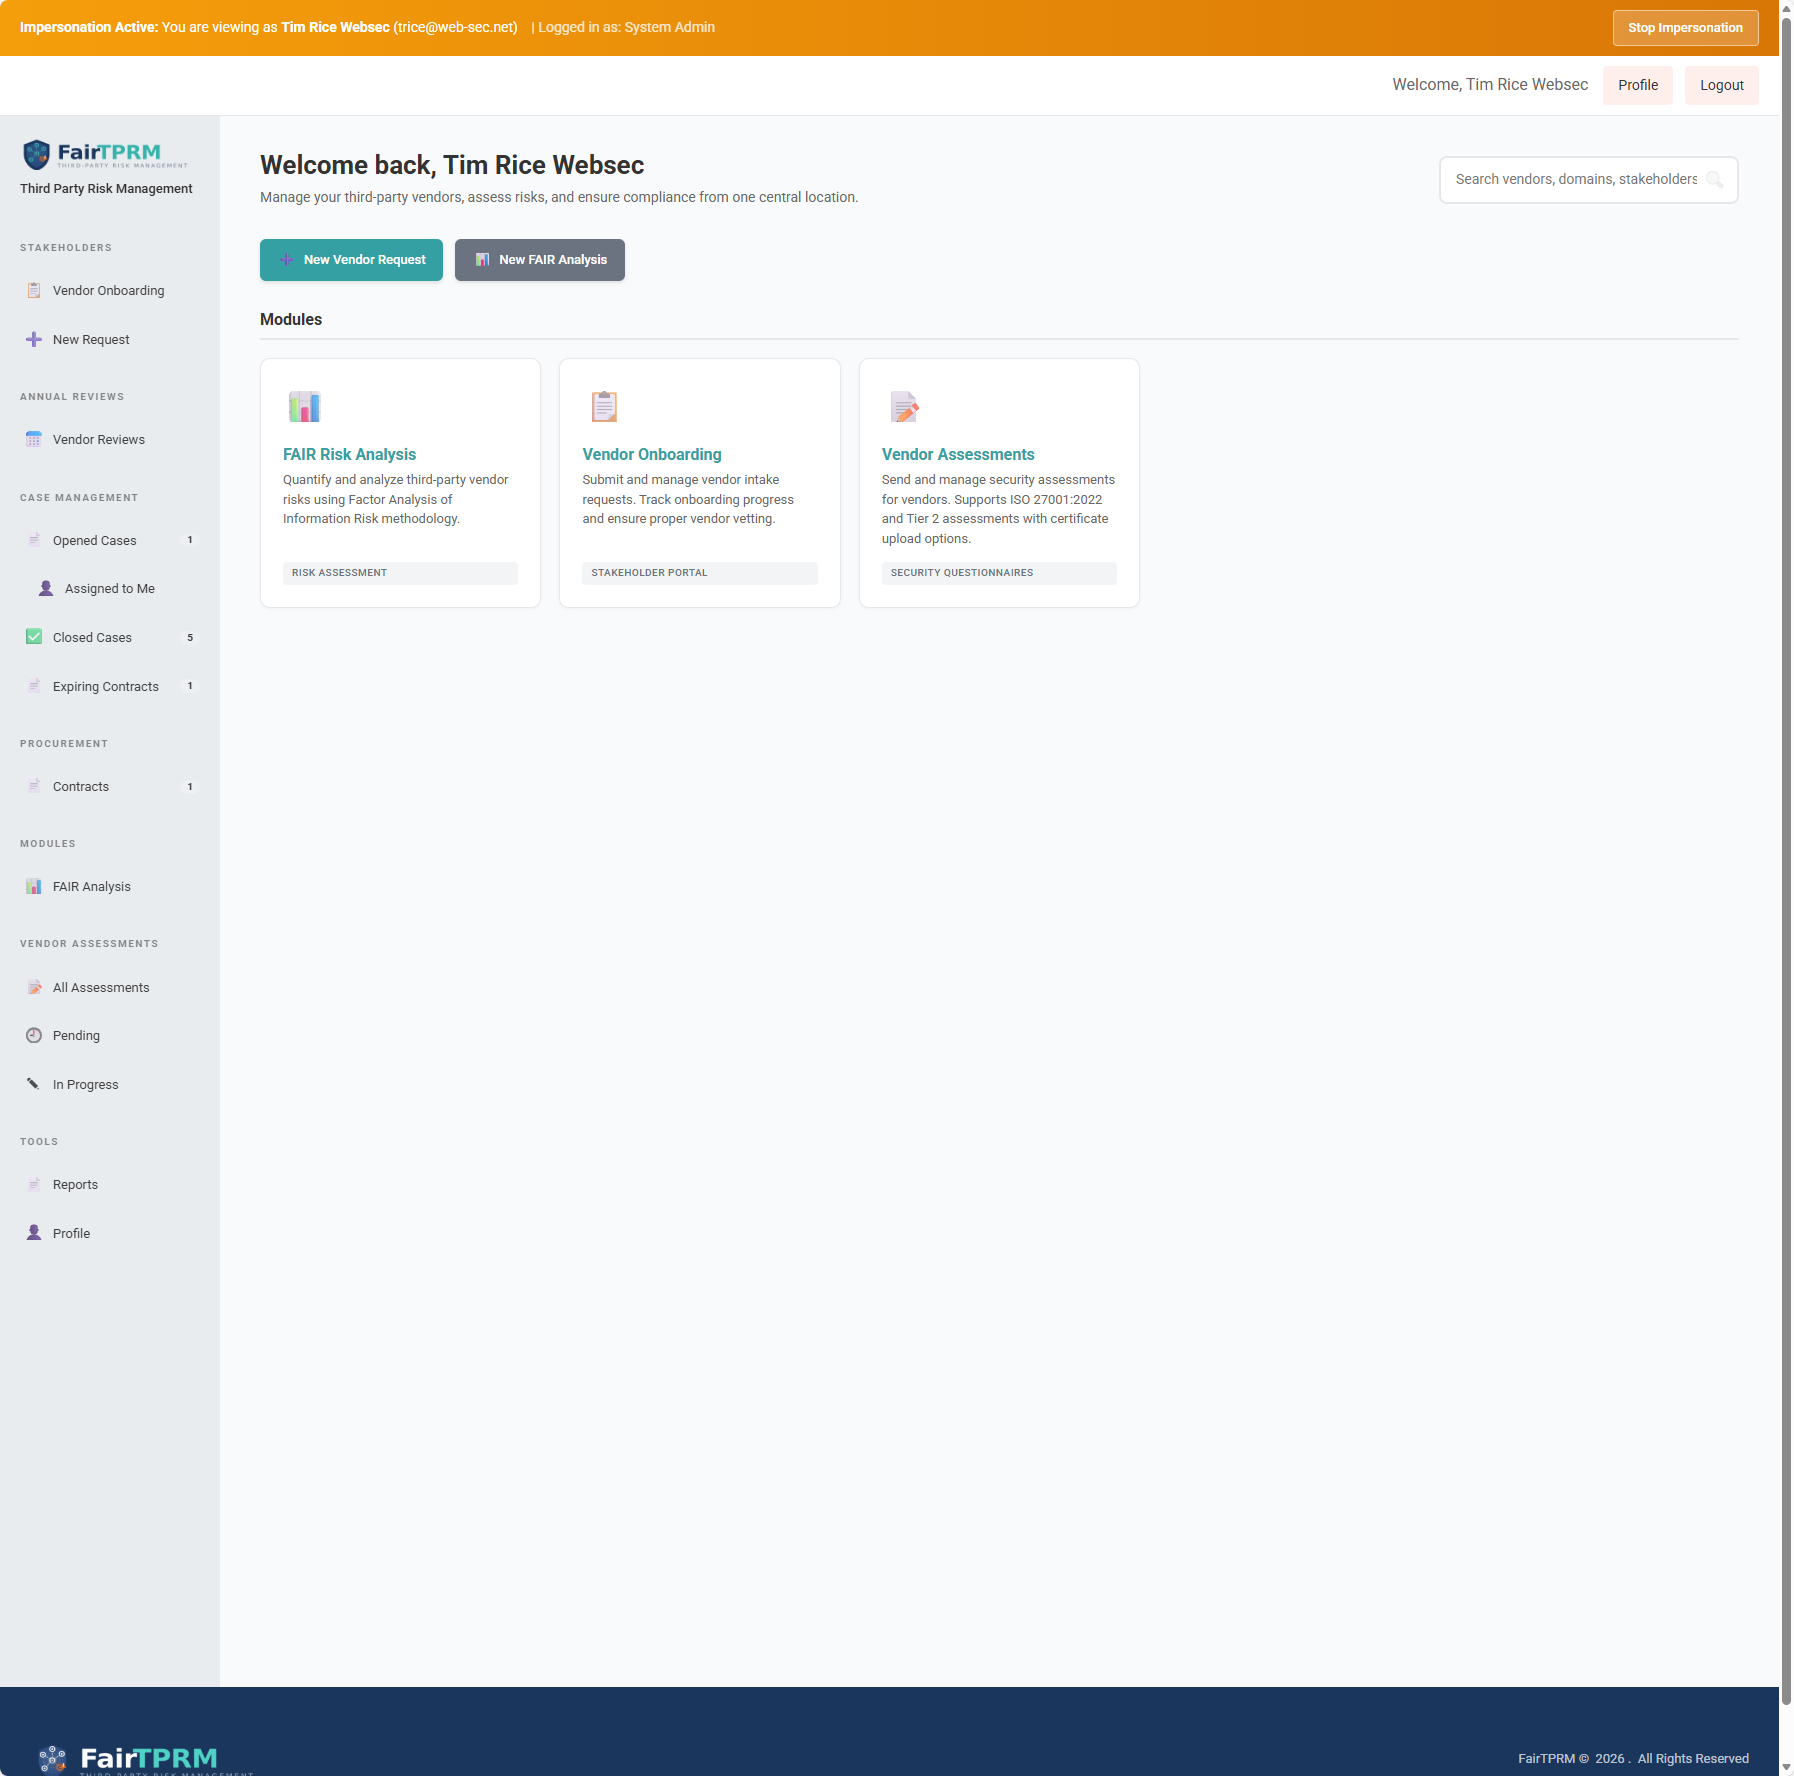
Task: Click the pencil document icon on Vendor Assessments card
Action: [904, 407]
